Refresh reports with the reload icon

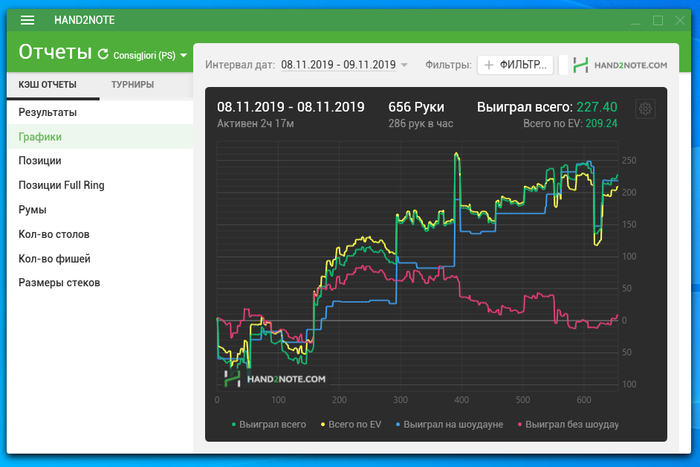pyautogui.click(x=103, y=54)
